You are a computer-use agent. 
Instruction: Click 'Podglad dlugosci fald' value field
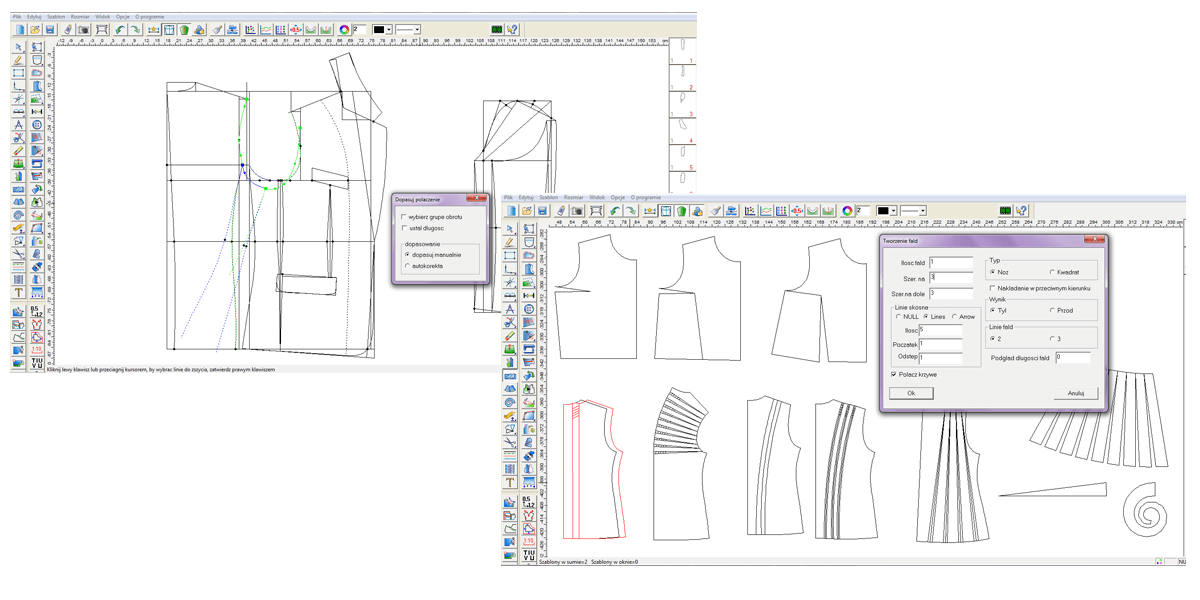tap(1072, 357)
